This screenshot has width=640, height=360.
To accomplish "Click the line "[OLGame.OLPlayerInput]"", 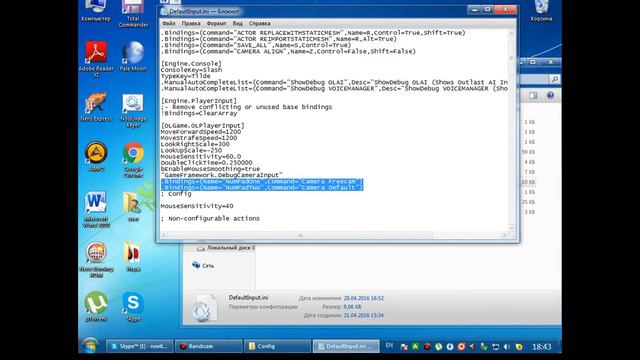I will pyautogui.click(x=202, y=126).
